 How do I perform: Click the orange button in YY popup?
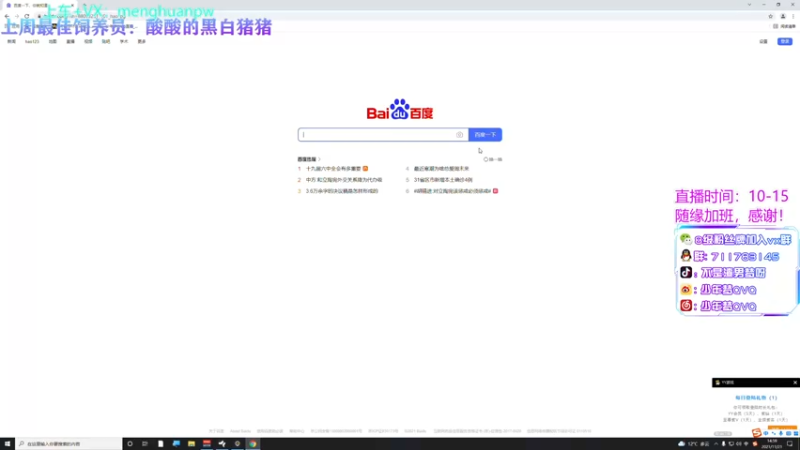(782, 427)
